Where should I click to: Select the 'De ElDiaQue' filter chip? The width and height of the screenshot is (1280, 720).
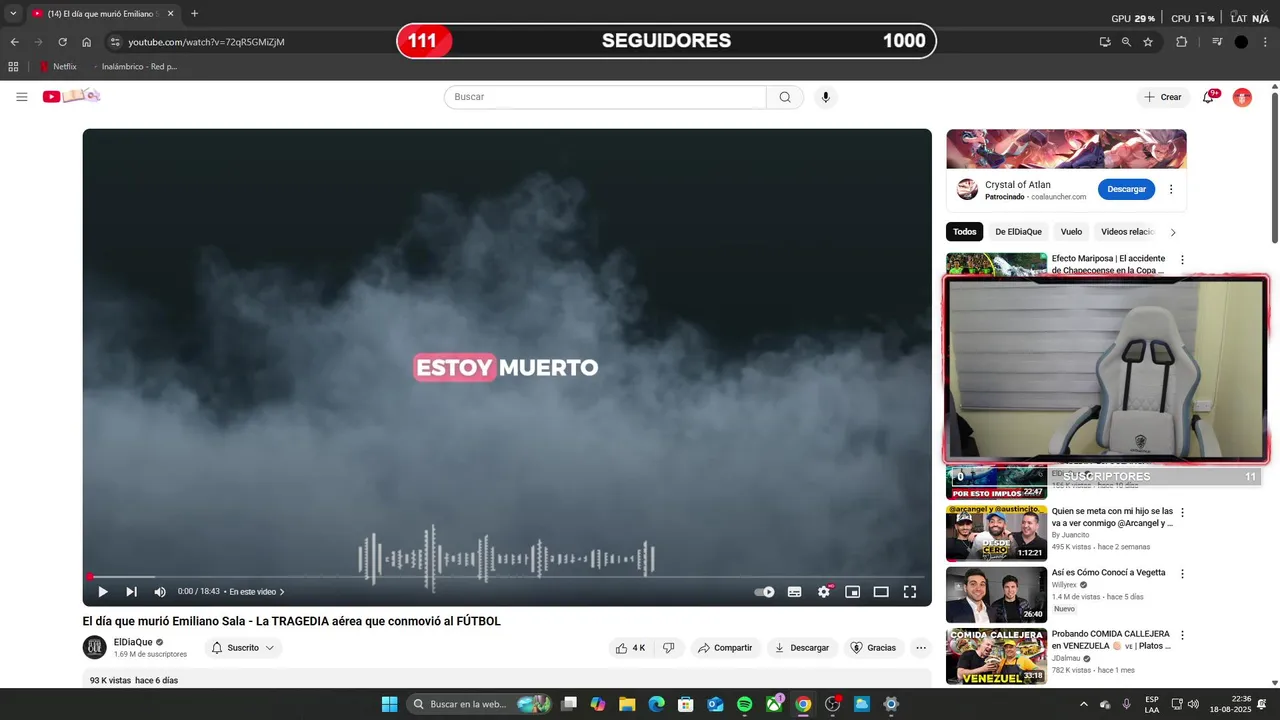[1018, 232]
